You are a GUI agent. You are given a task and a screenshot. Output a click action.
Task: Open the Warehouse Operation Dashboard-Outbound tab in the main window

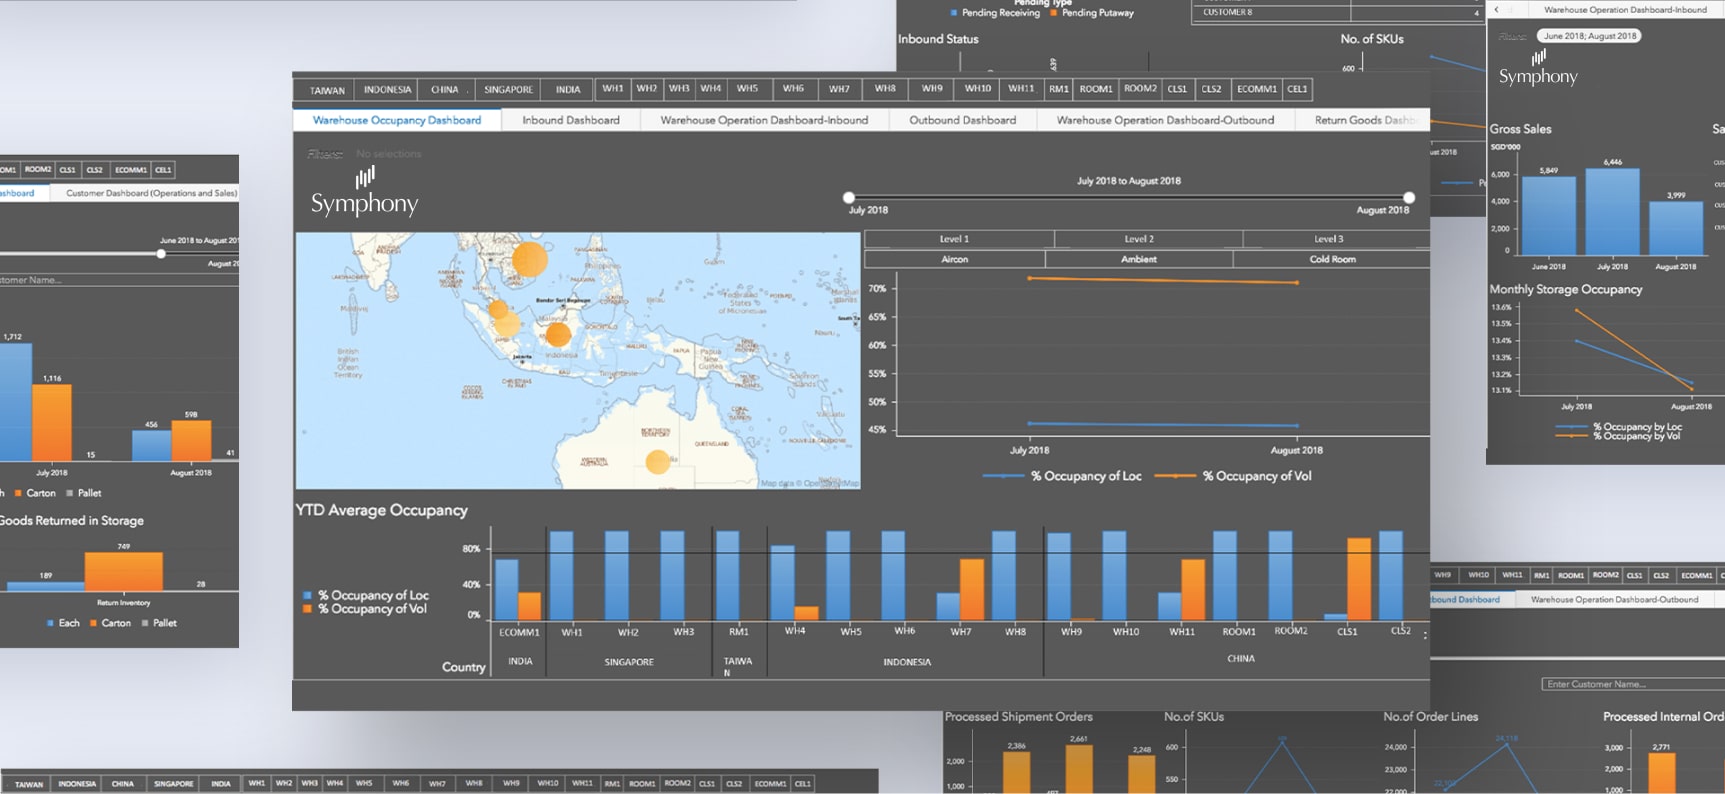point(1165,120)
